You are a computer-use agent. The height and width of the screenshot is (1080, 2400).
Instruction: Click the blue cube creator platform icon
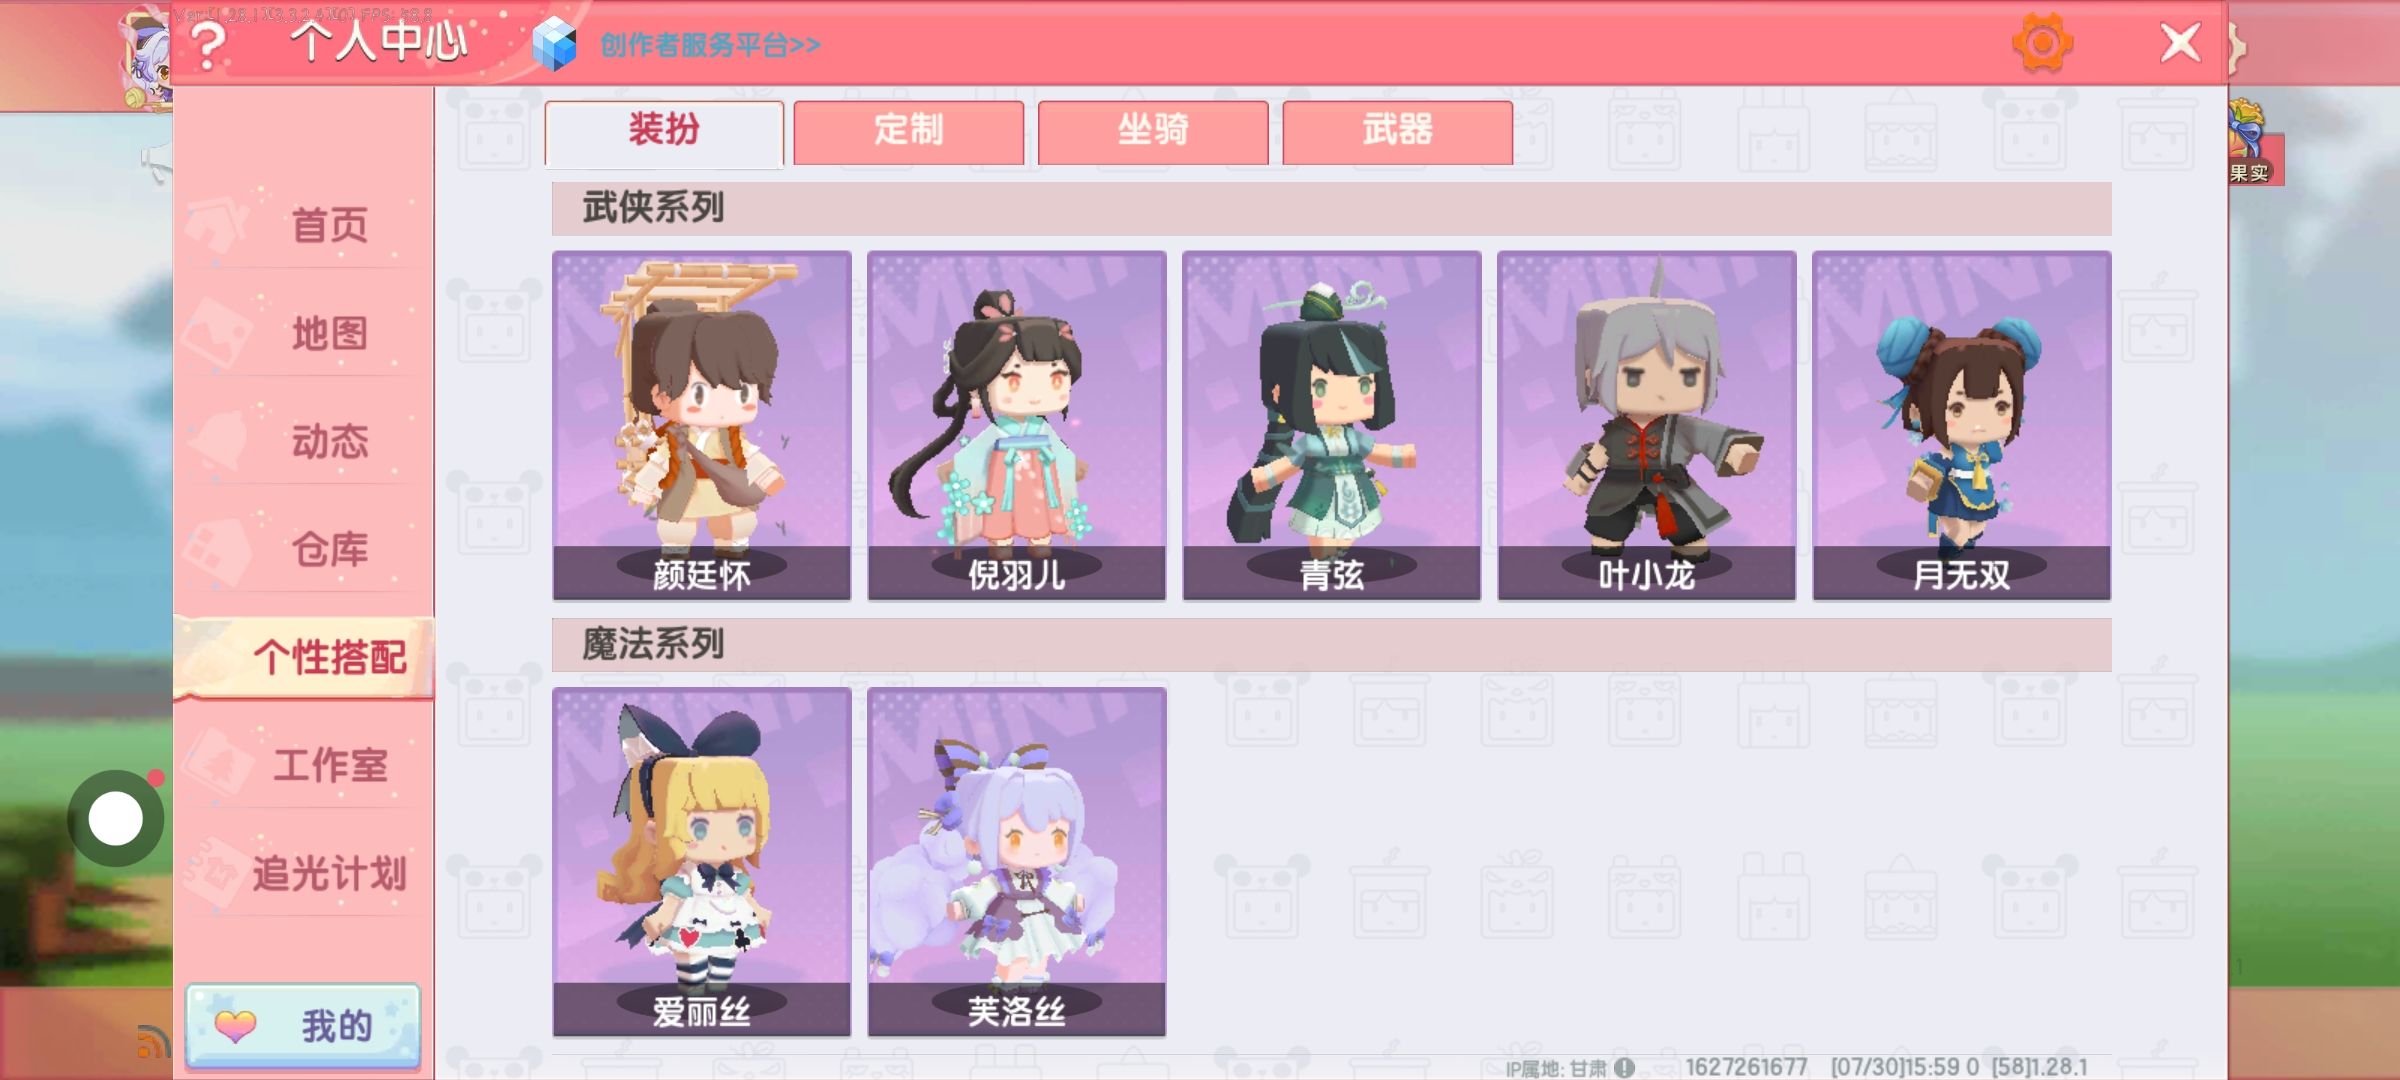(x=554, y=45)
